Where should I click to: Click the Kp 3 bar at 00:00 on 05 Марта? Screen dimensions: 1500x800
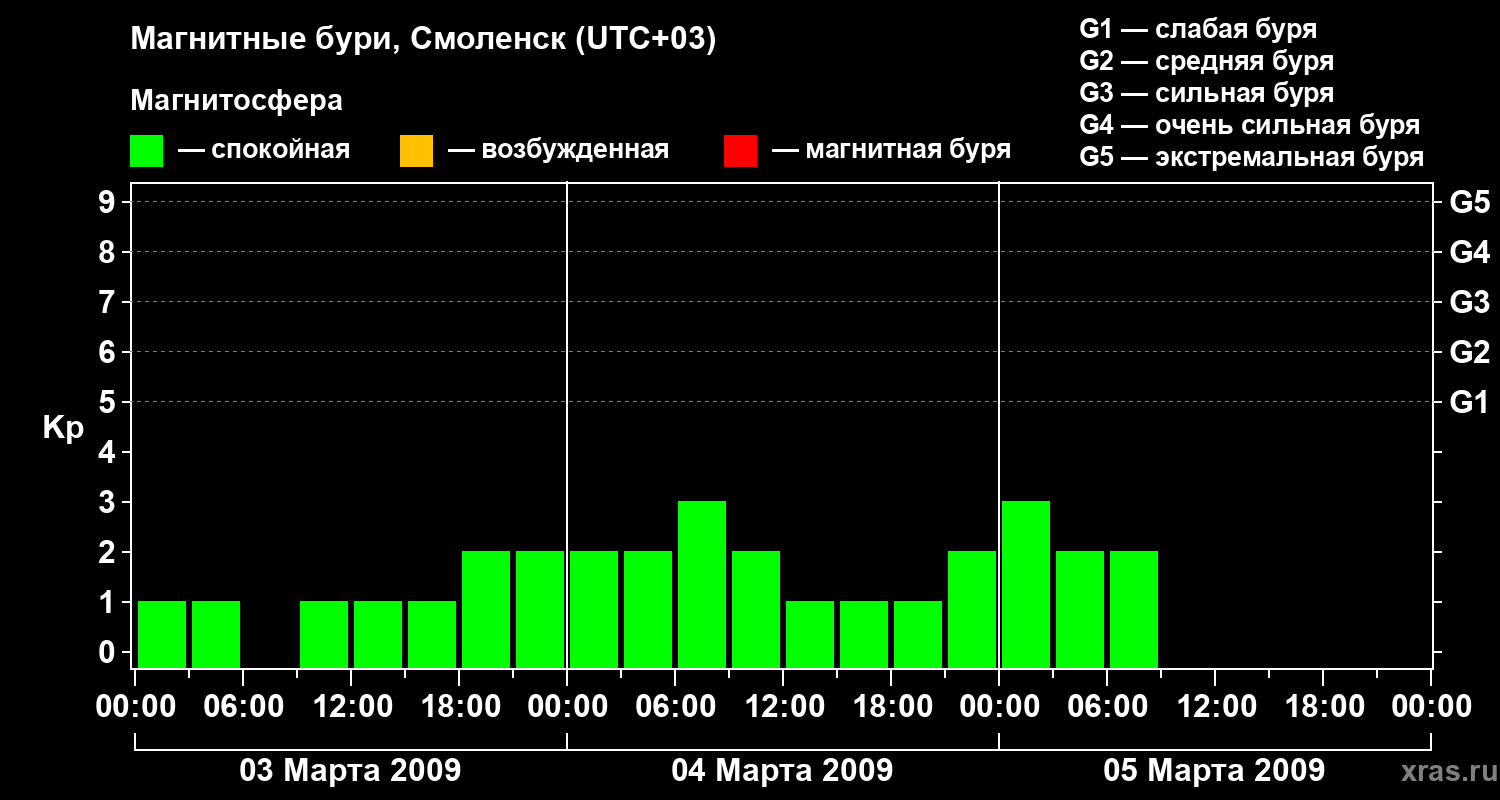tap(1026, 584)
